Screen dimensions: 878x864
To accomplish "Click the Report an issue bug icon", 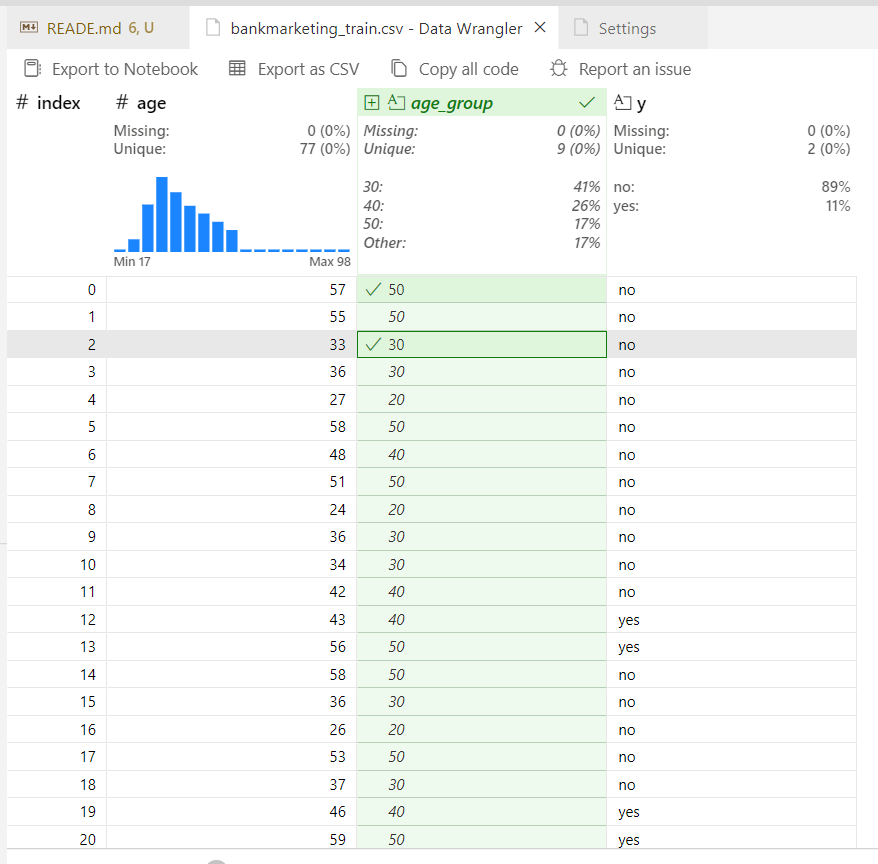I will click(558, 68).
